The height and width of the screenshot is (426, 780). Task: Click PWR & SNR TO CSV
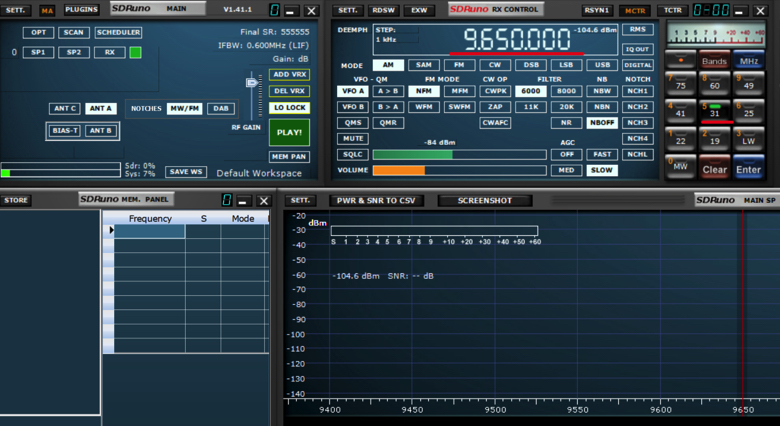tap(376, 201)
